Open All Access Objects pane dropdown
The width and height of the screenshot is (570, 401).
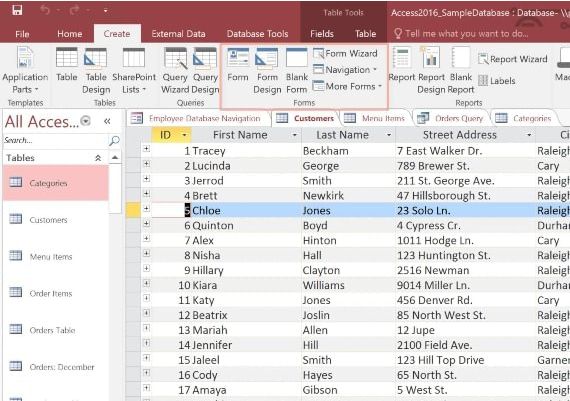tap(85, 121)
